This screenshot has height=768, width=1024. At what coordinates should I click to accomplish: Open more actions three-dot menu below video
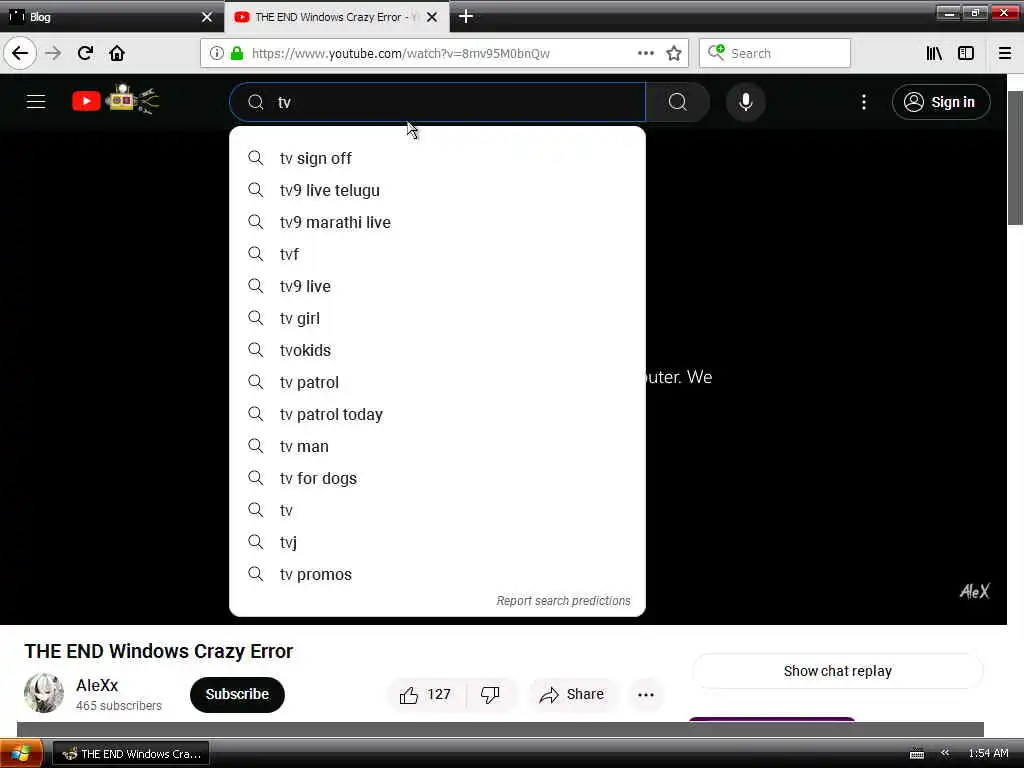[x=646, y=694]
